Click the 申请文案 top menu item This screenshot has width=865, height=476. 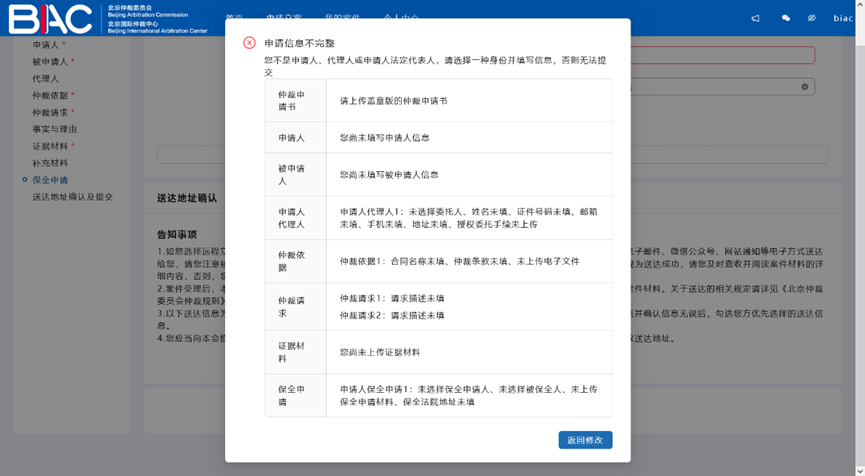coord(284,19)
